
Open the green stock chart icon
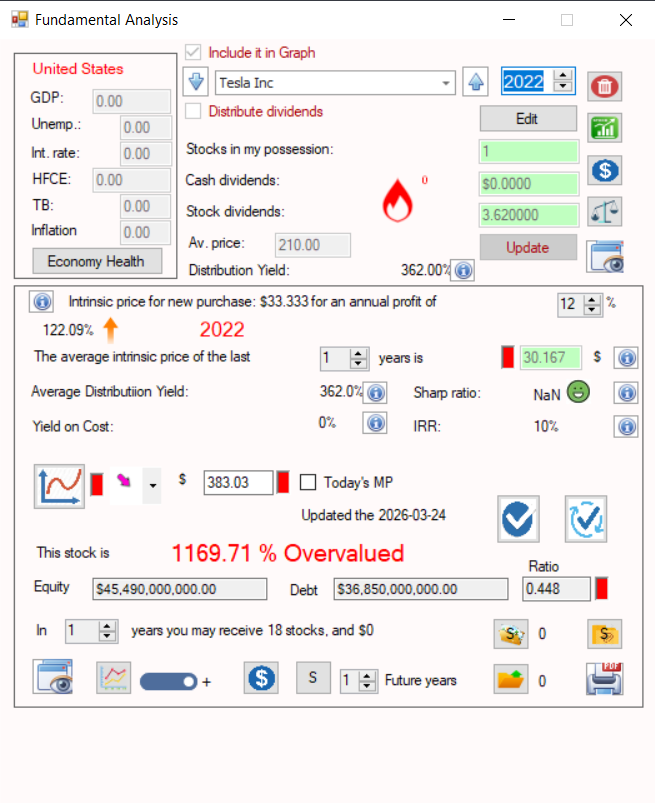[x=604, y=128]
